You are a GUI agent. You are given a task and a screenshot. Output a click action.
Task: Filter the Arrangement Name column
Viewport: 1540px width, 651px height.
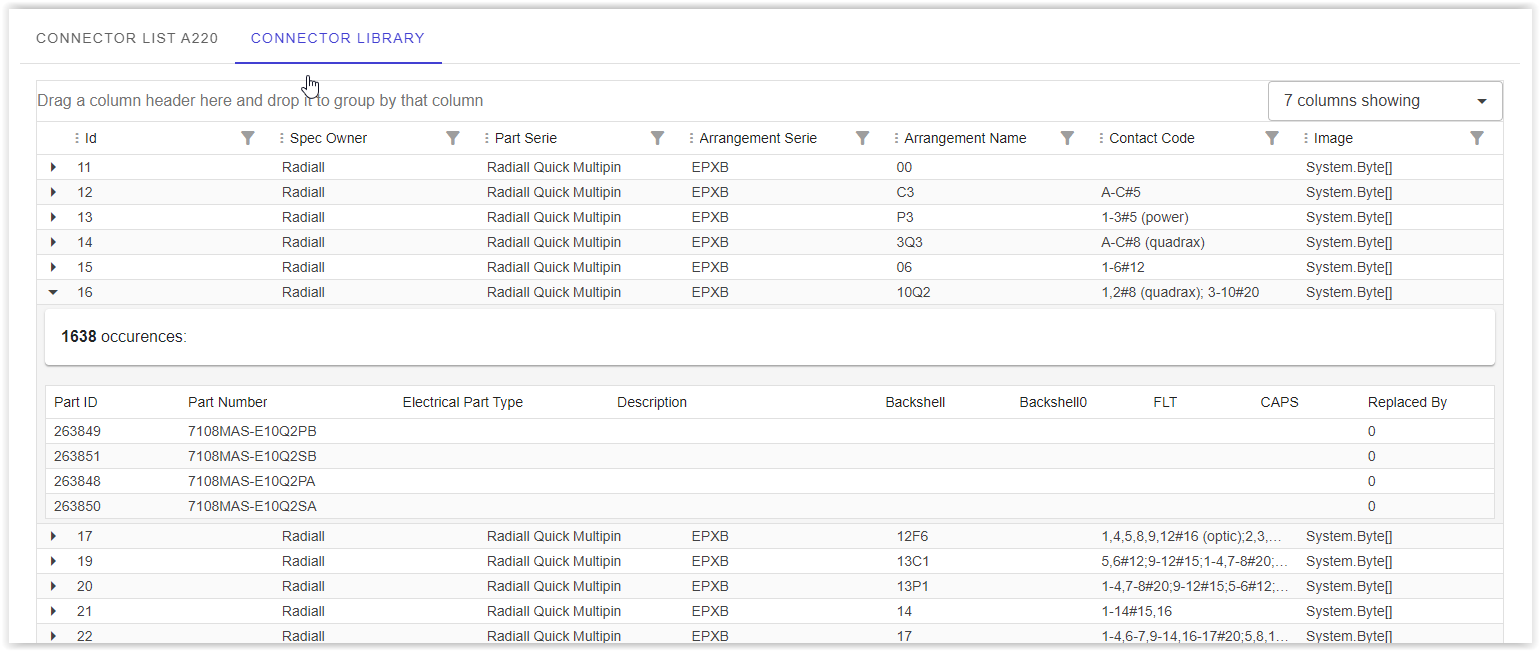[1067, 137]
